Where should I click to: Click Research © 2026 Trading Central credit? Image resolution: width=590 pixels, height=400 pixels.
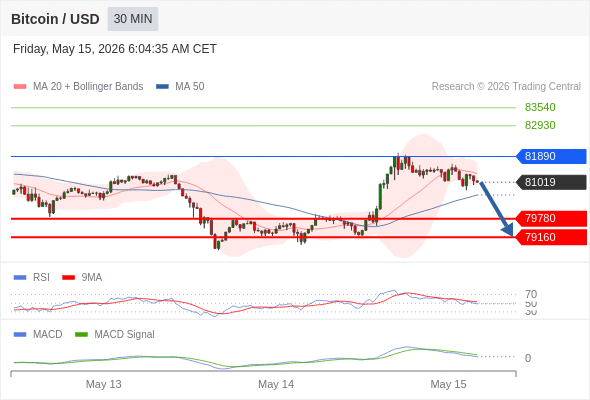pos(506,87)
